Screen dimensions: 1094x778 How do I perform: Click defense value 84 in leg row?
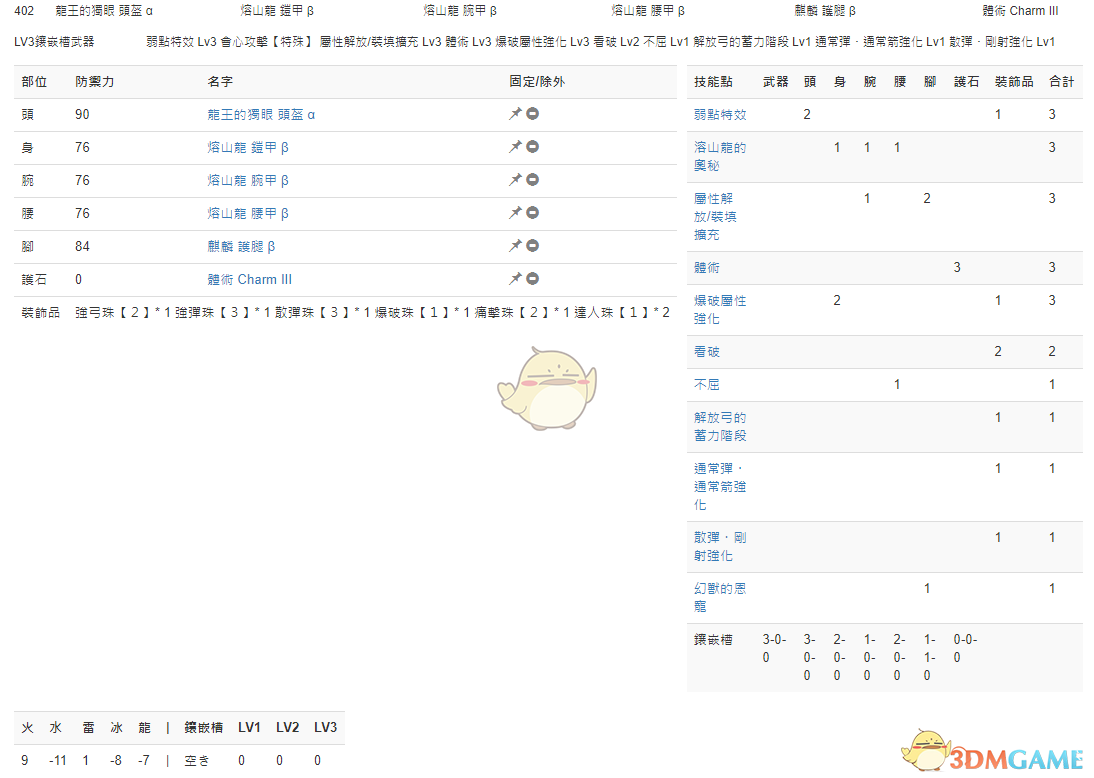click(x=82, y=246)
